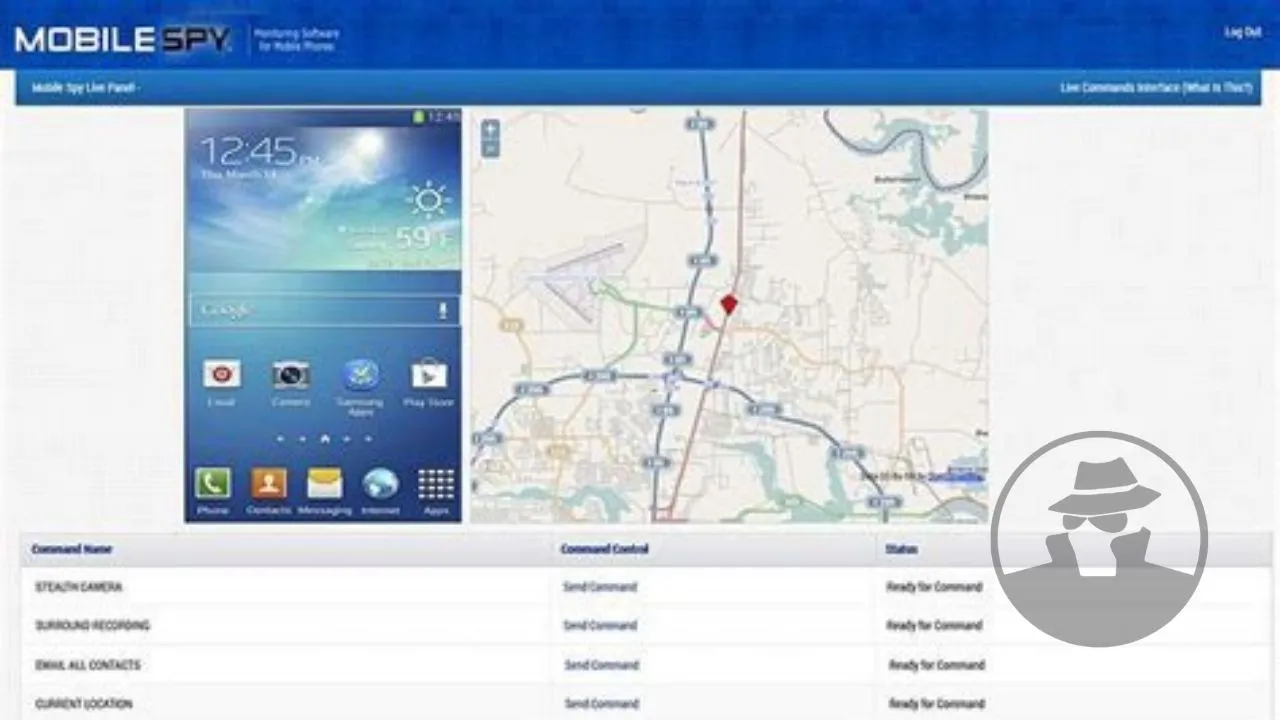This screenshot has height=720, width=1280.
Task: Click the Google search bar on phone
Action: coord(325,310)
